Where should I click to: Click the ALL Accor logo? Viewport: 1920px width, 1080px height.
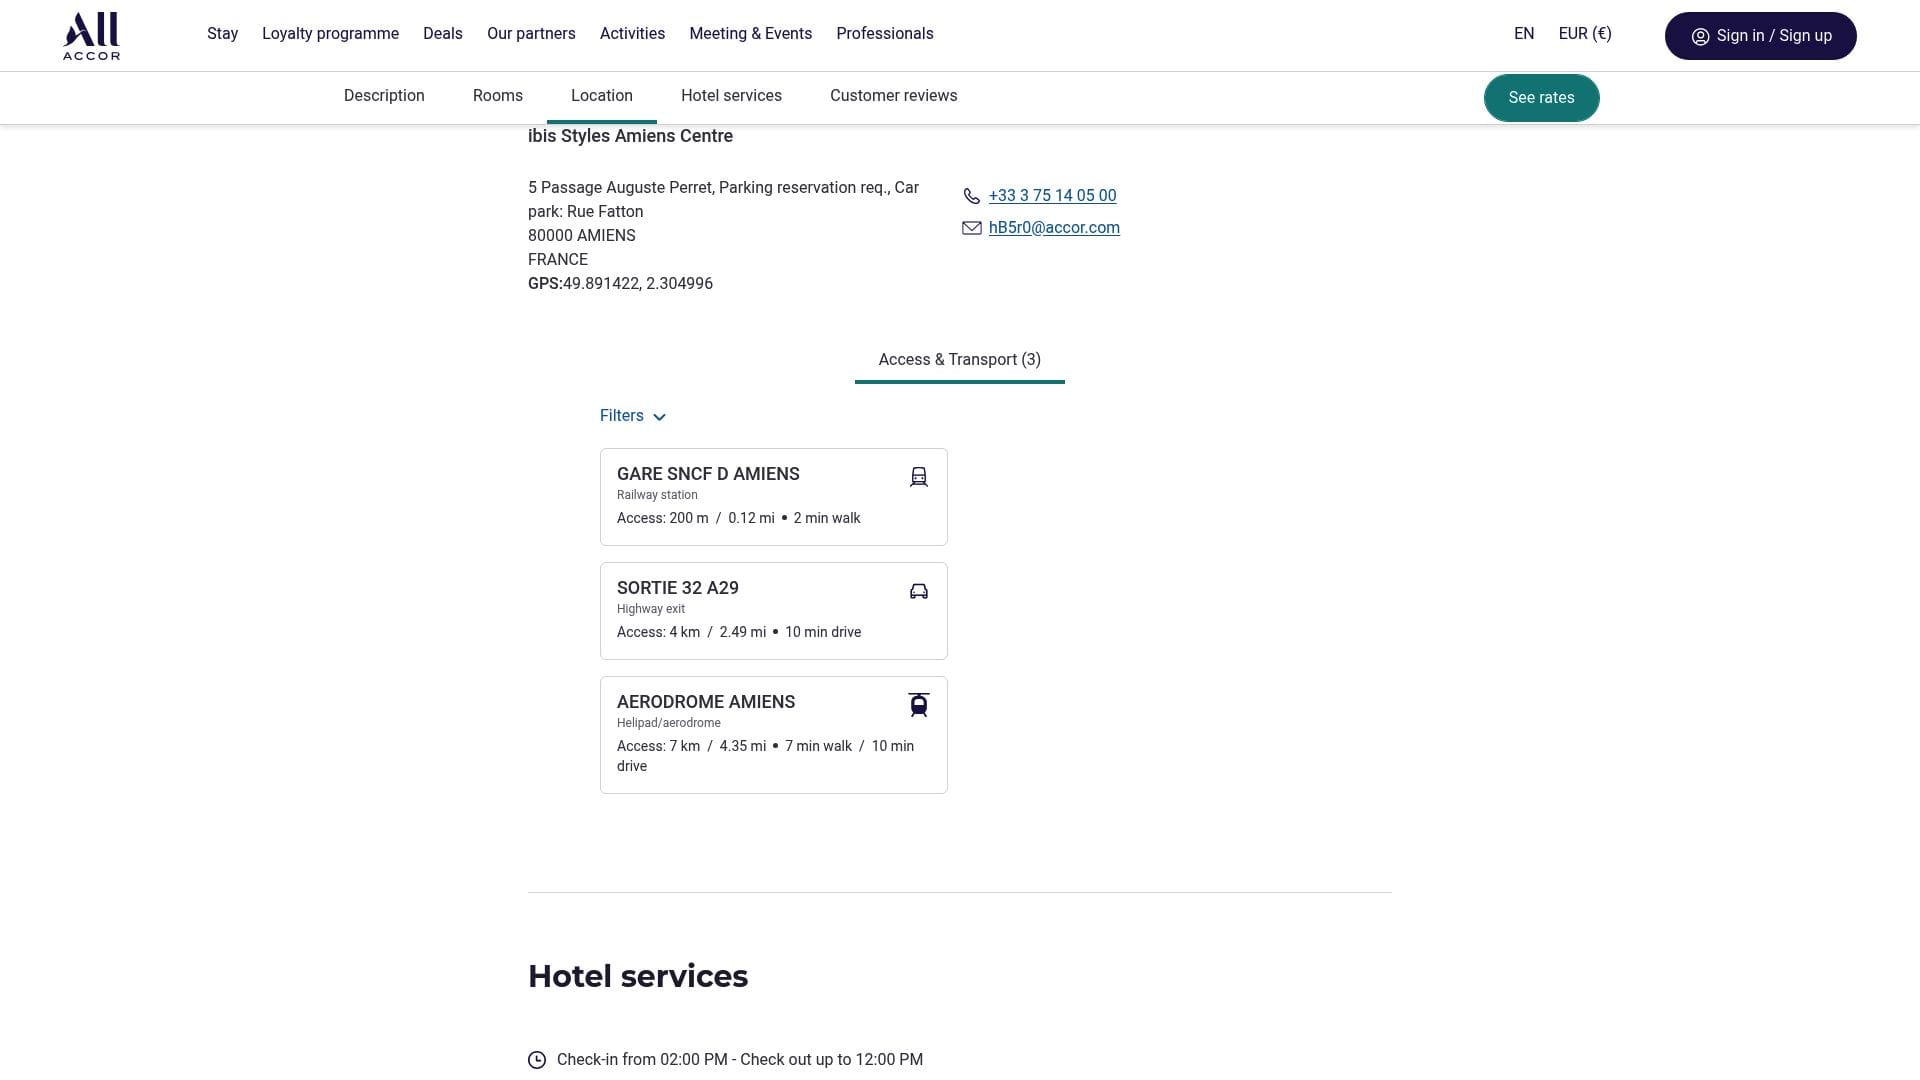[x=91, y=36]
